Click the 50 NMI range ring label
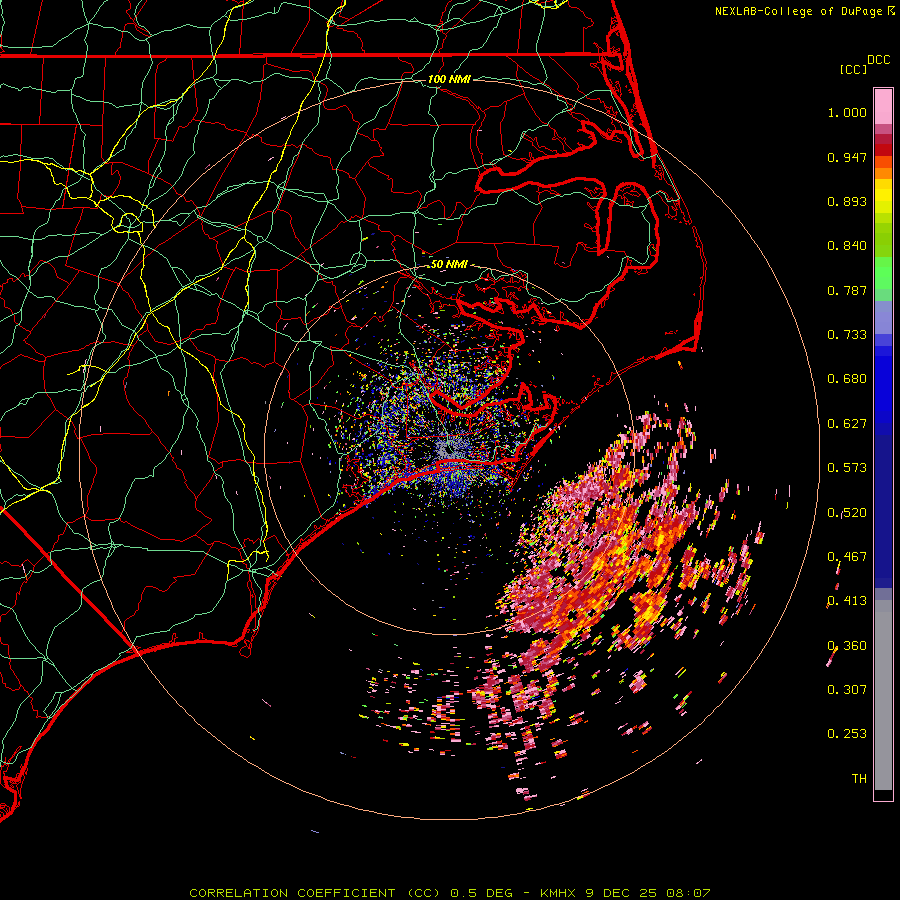900x900 pixels. [x=449, y=265]
